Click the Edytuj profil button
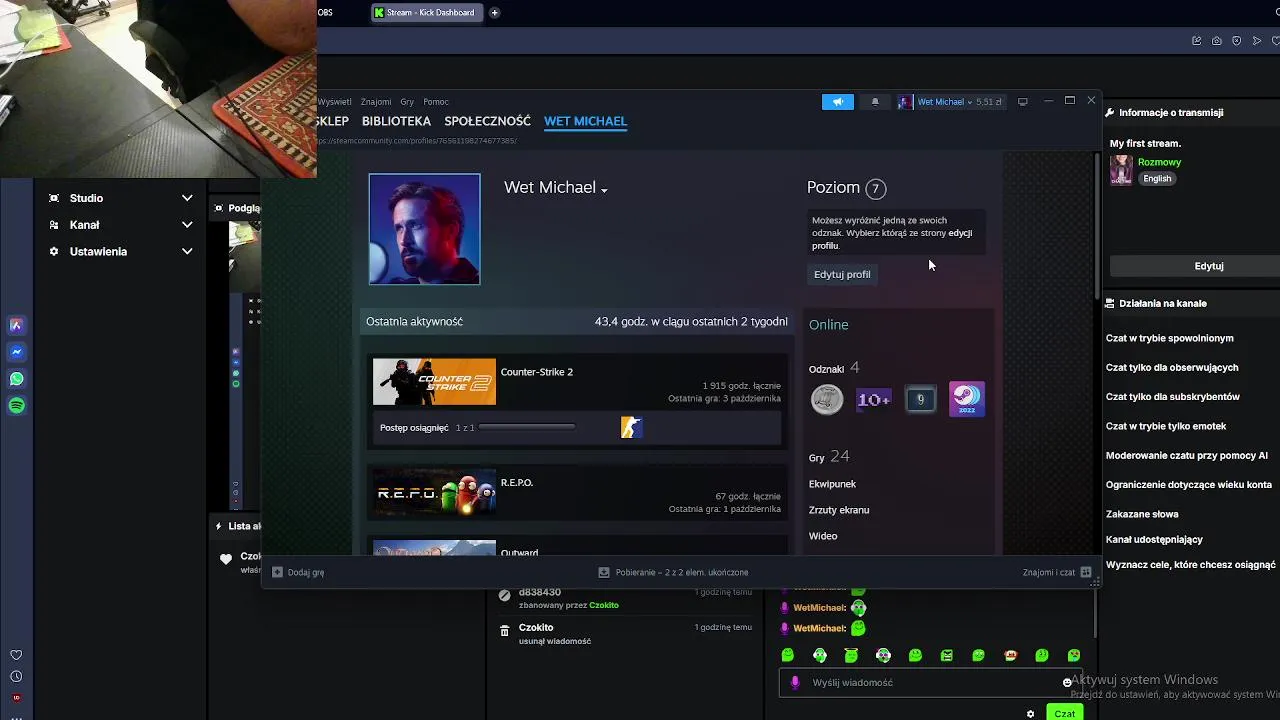 (x=842, y=274)
